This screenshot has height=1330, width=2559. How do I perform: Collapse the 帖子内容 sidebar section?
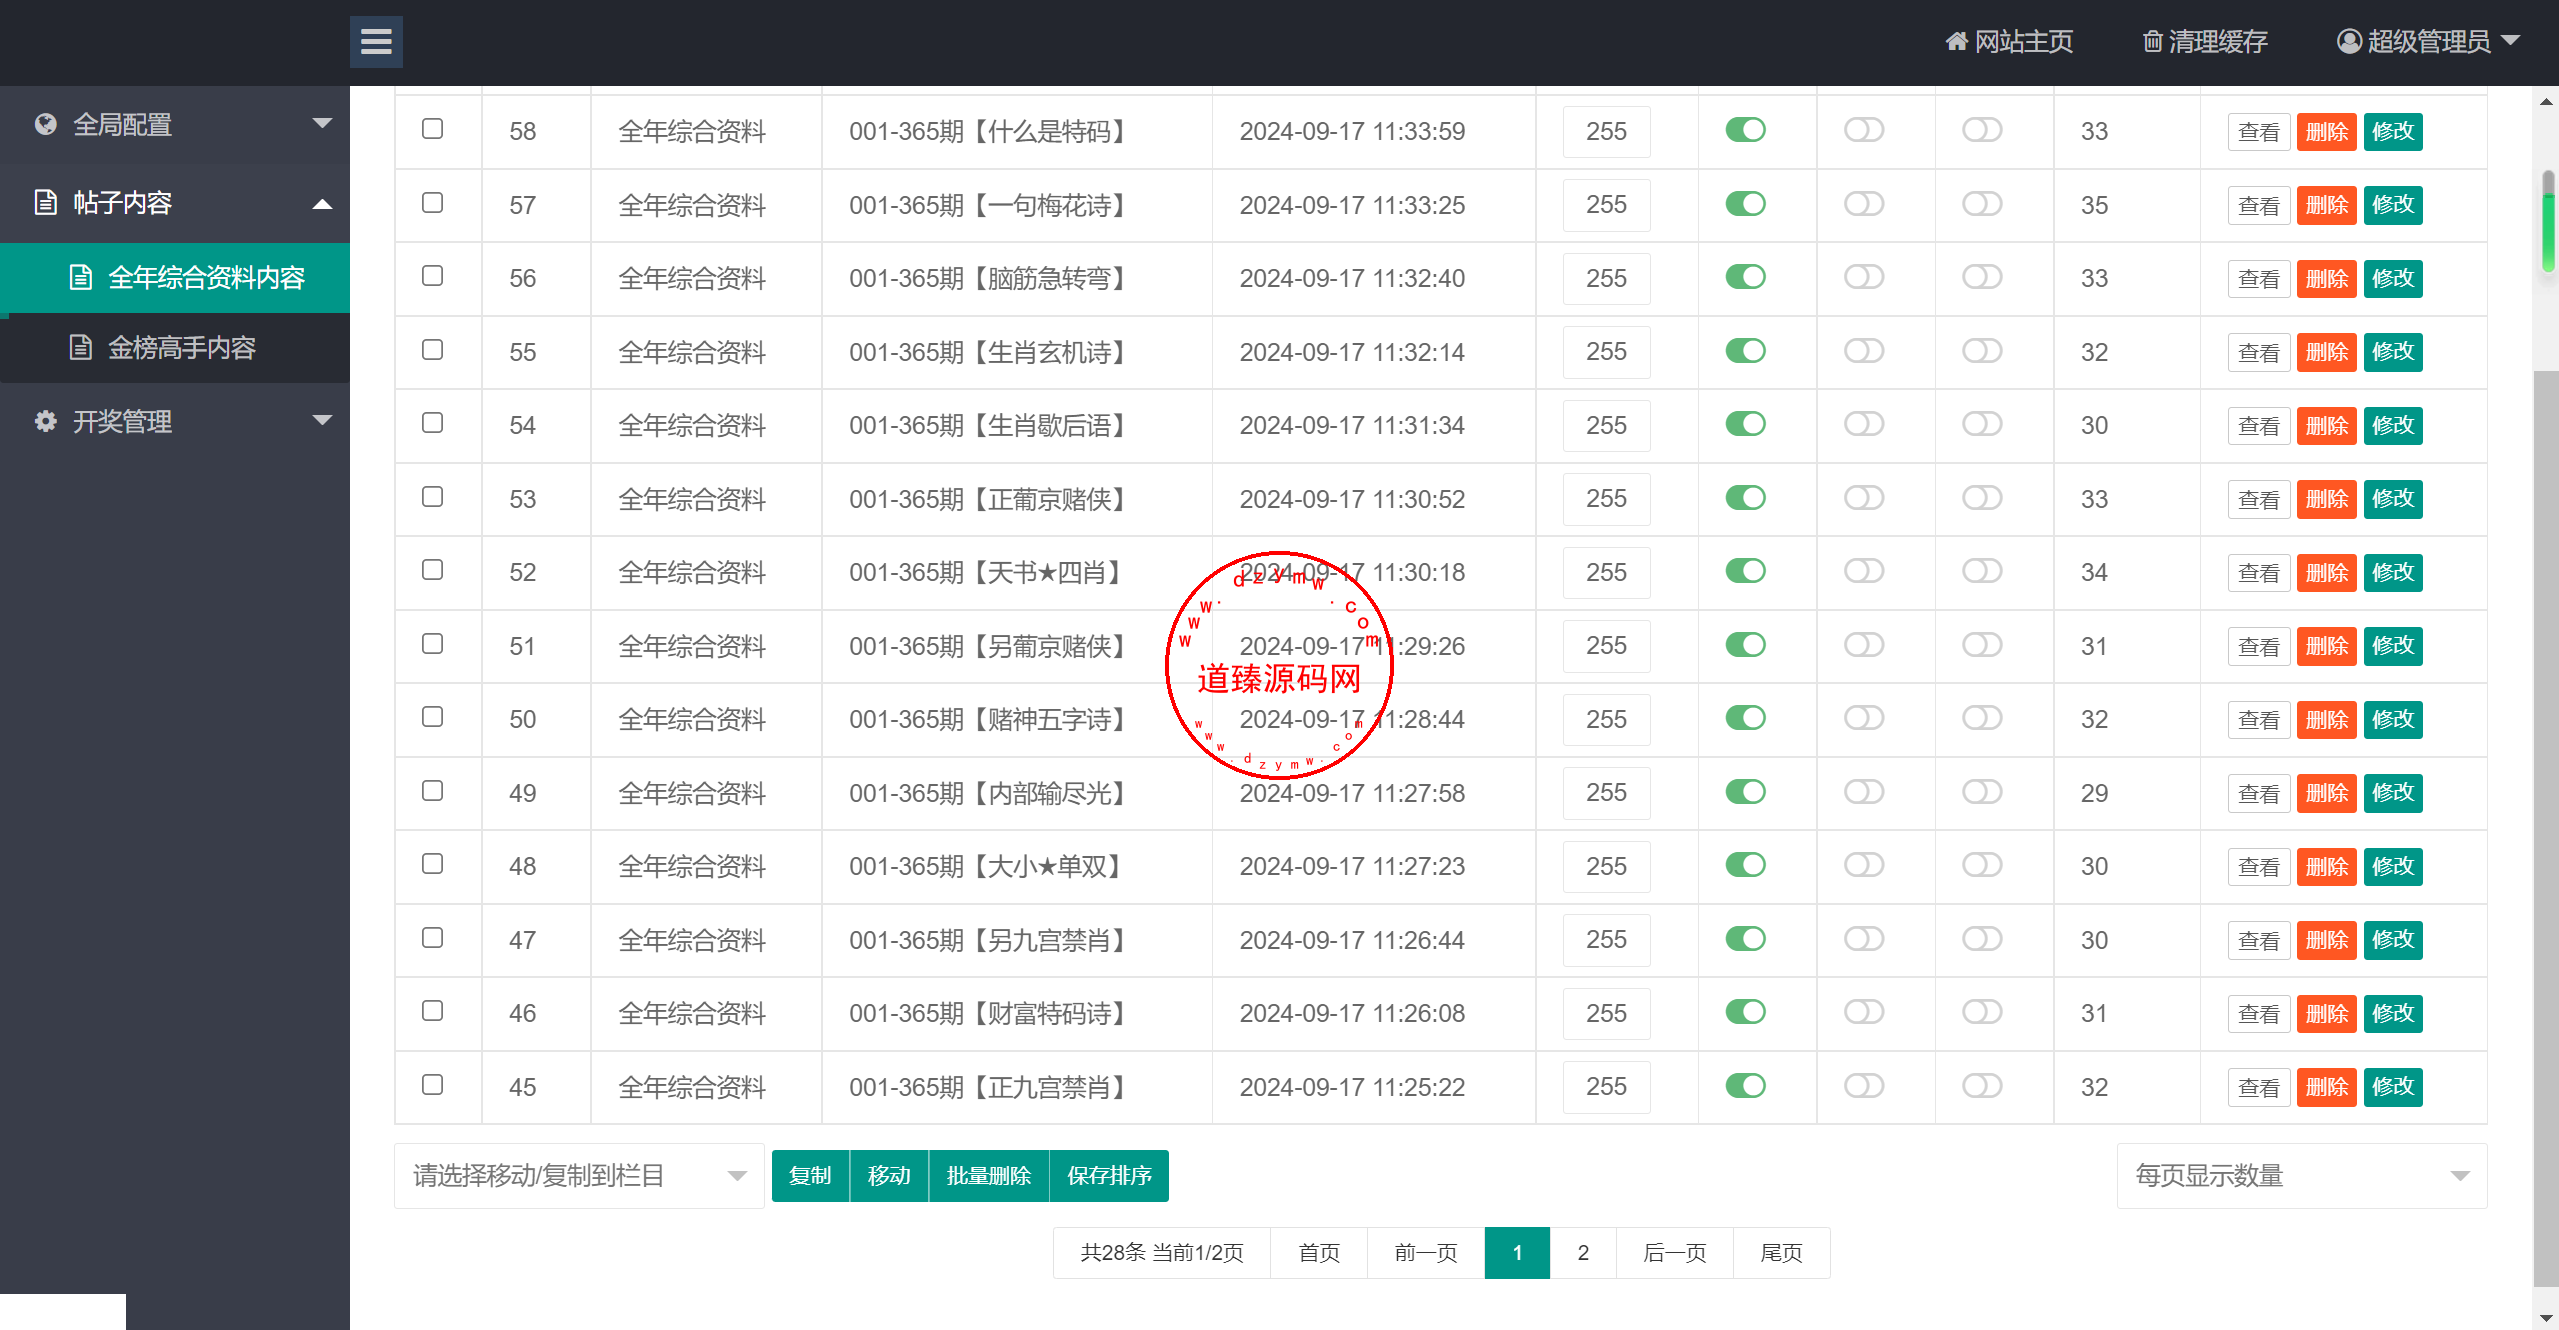175,202
